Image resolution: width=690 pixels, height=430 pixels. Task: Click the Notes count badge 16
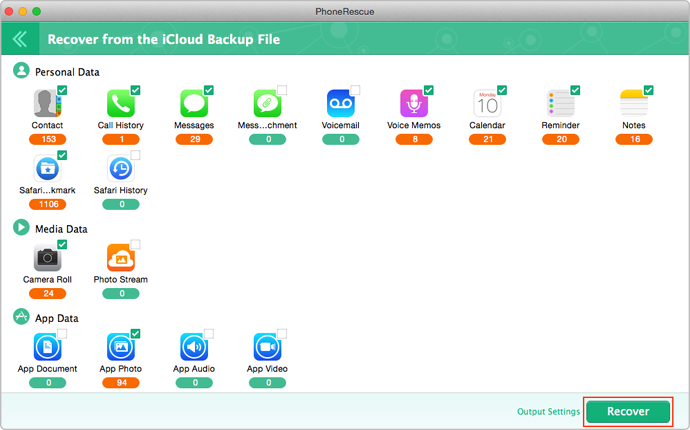[x=634, y=139]
